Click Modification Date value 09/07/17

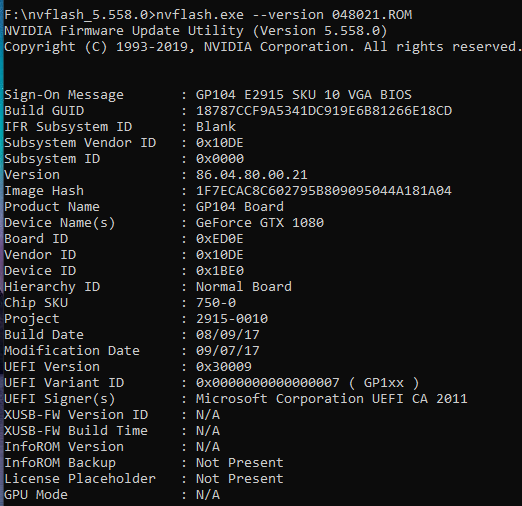click(x=228, y=351)
